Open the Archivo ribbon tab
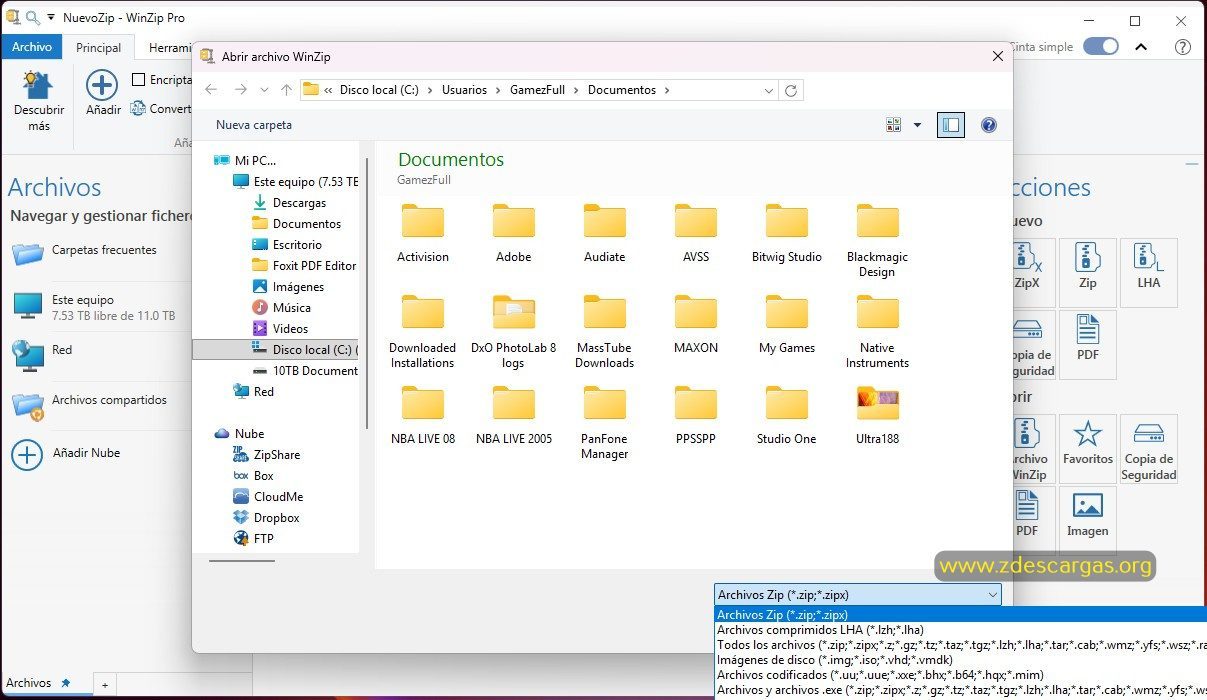1207x700 pixels. click(x=32, y=47)
